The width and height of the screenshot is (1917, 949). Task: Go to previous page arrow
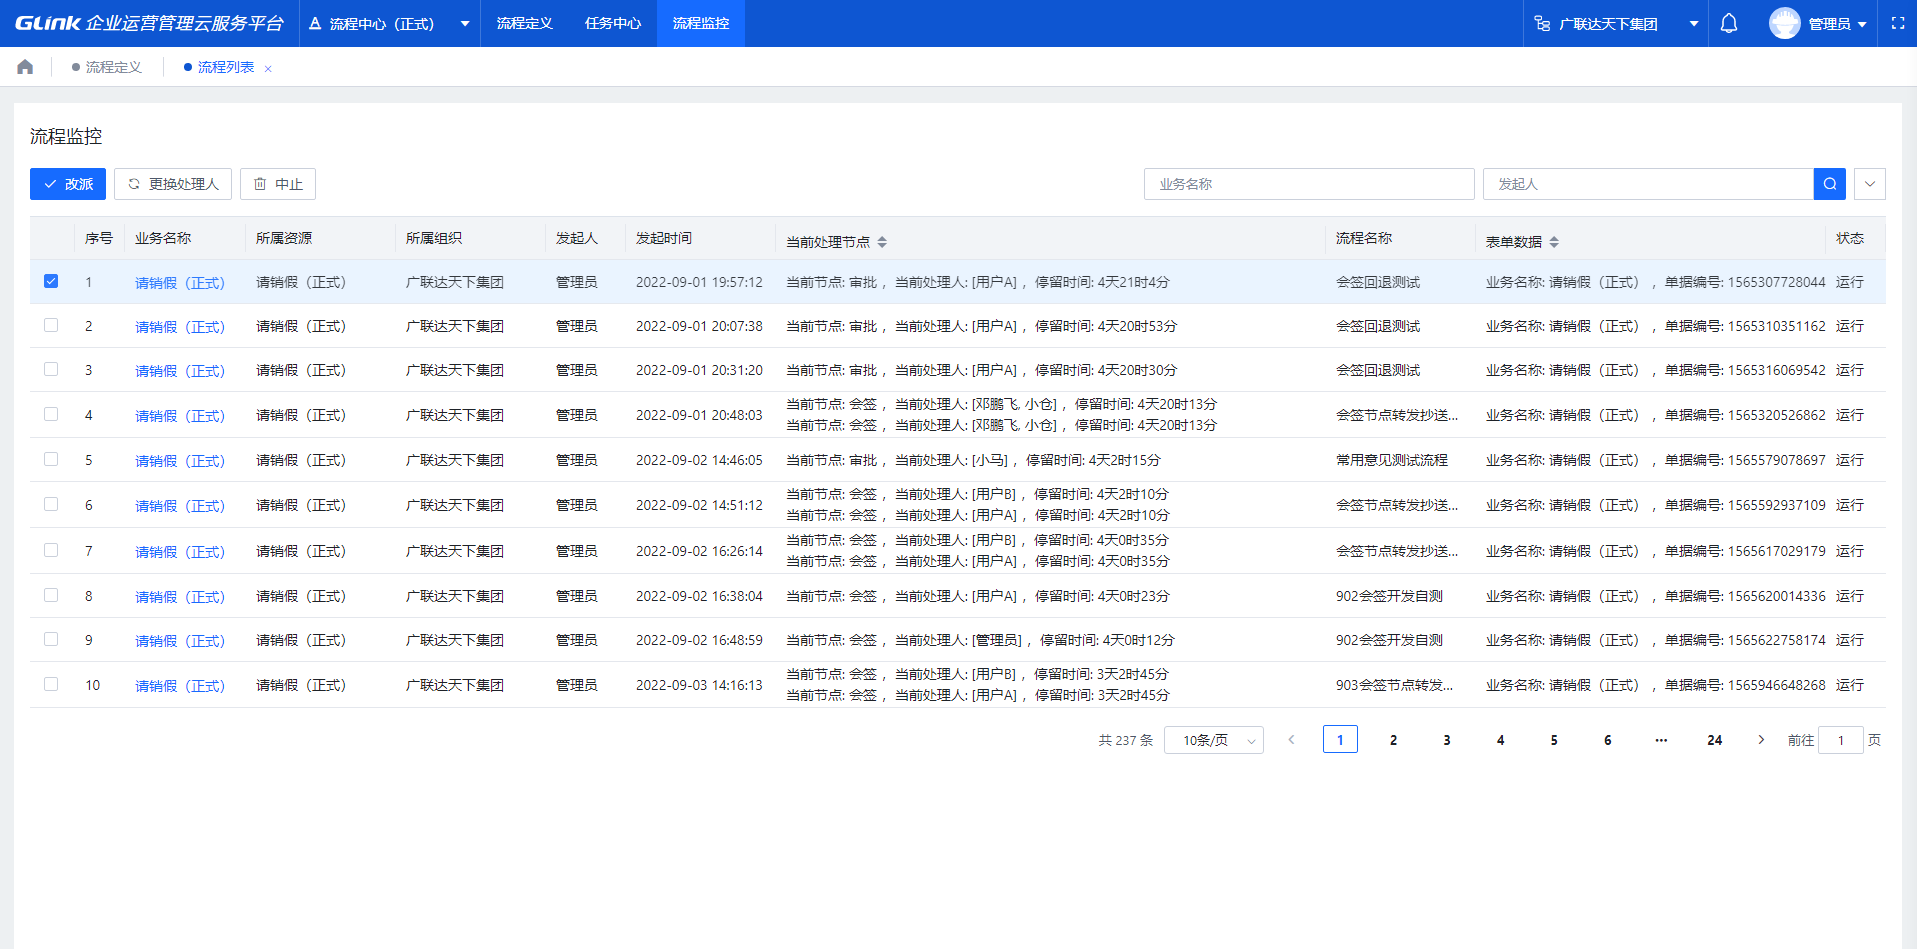click(x=1291, y=740)
